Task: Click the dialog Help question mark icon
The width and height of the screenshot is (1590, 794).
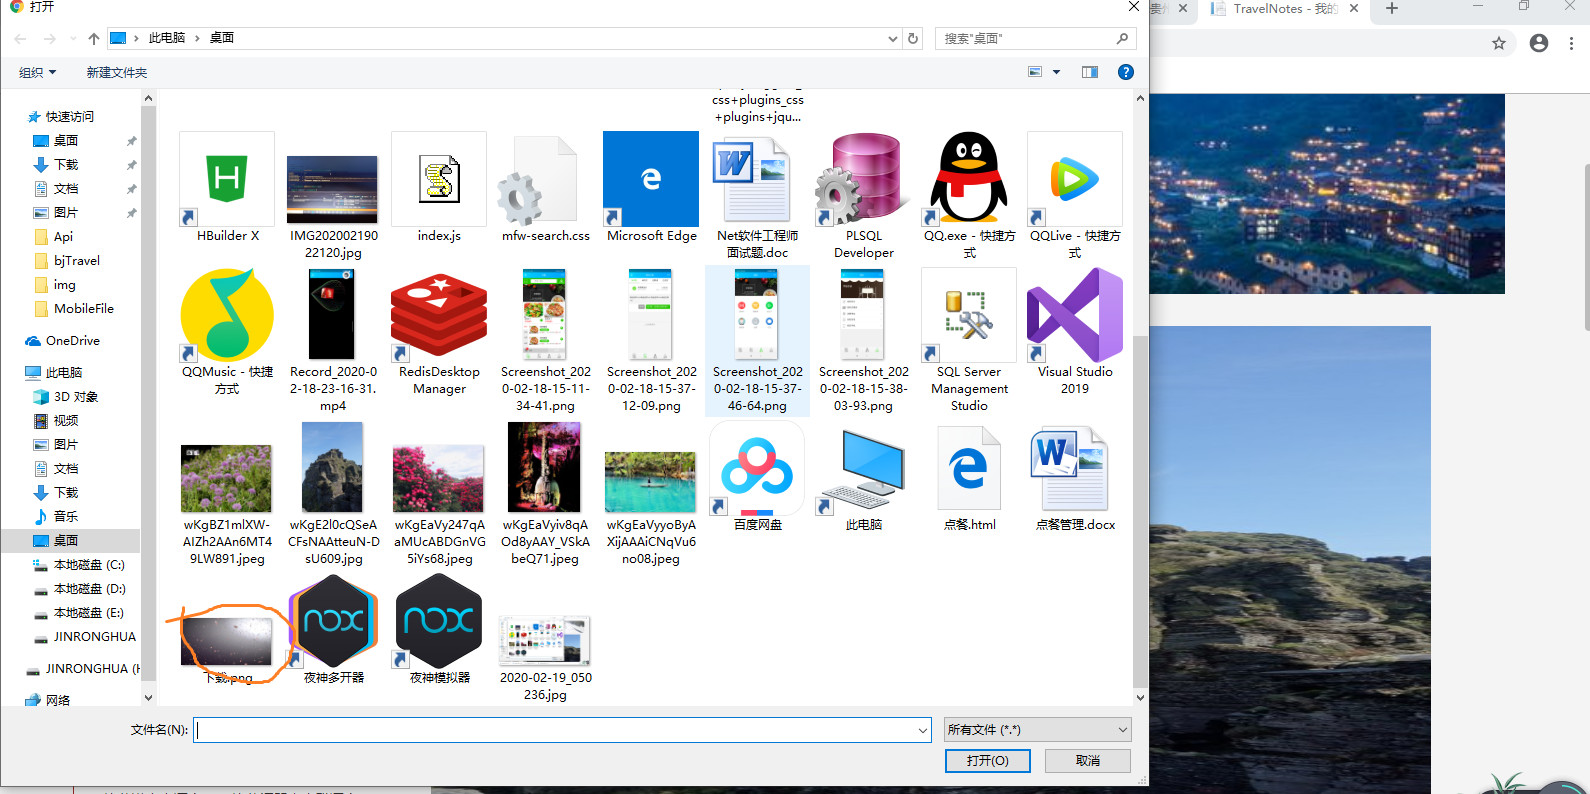Action: pyautogui.click(x=1125, y=72)
